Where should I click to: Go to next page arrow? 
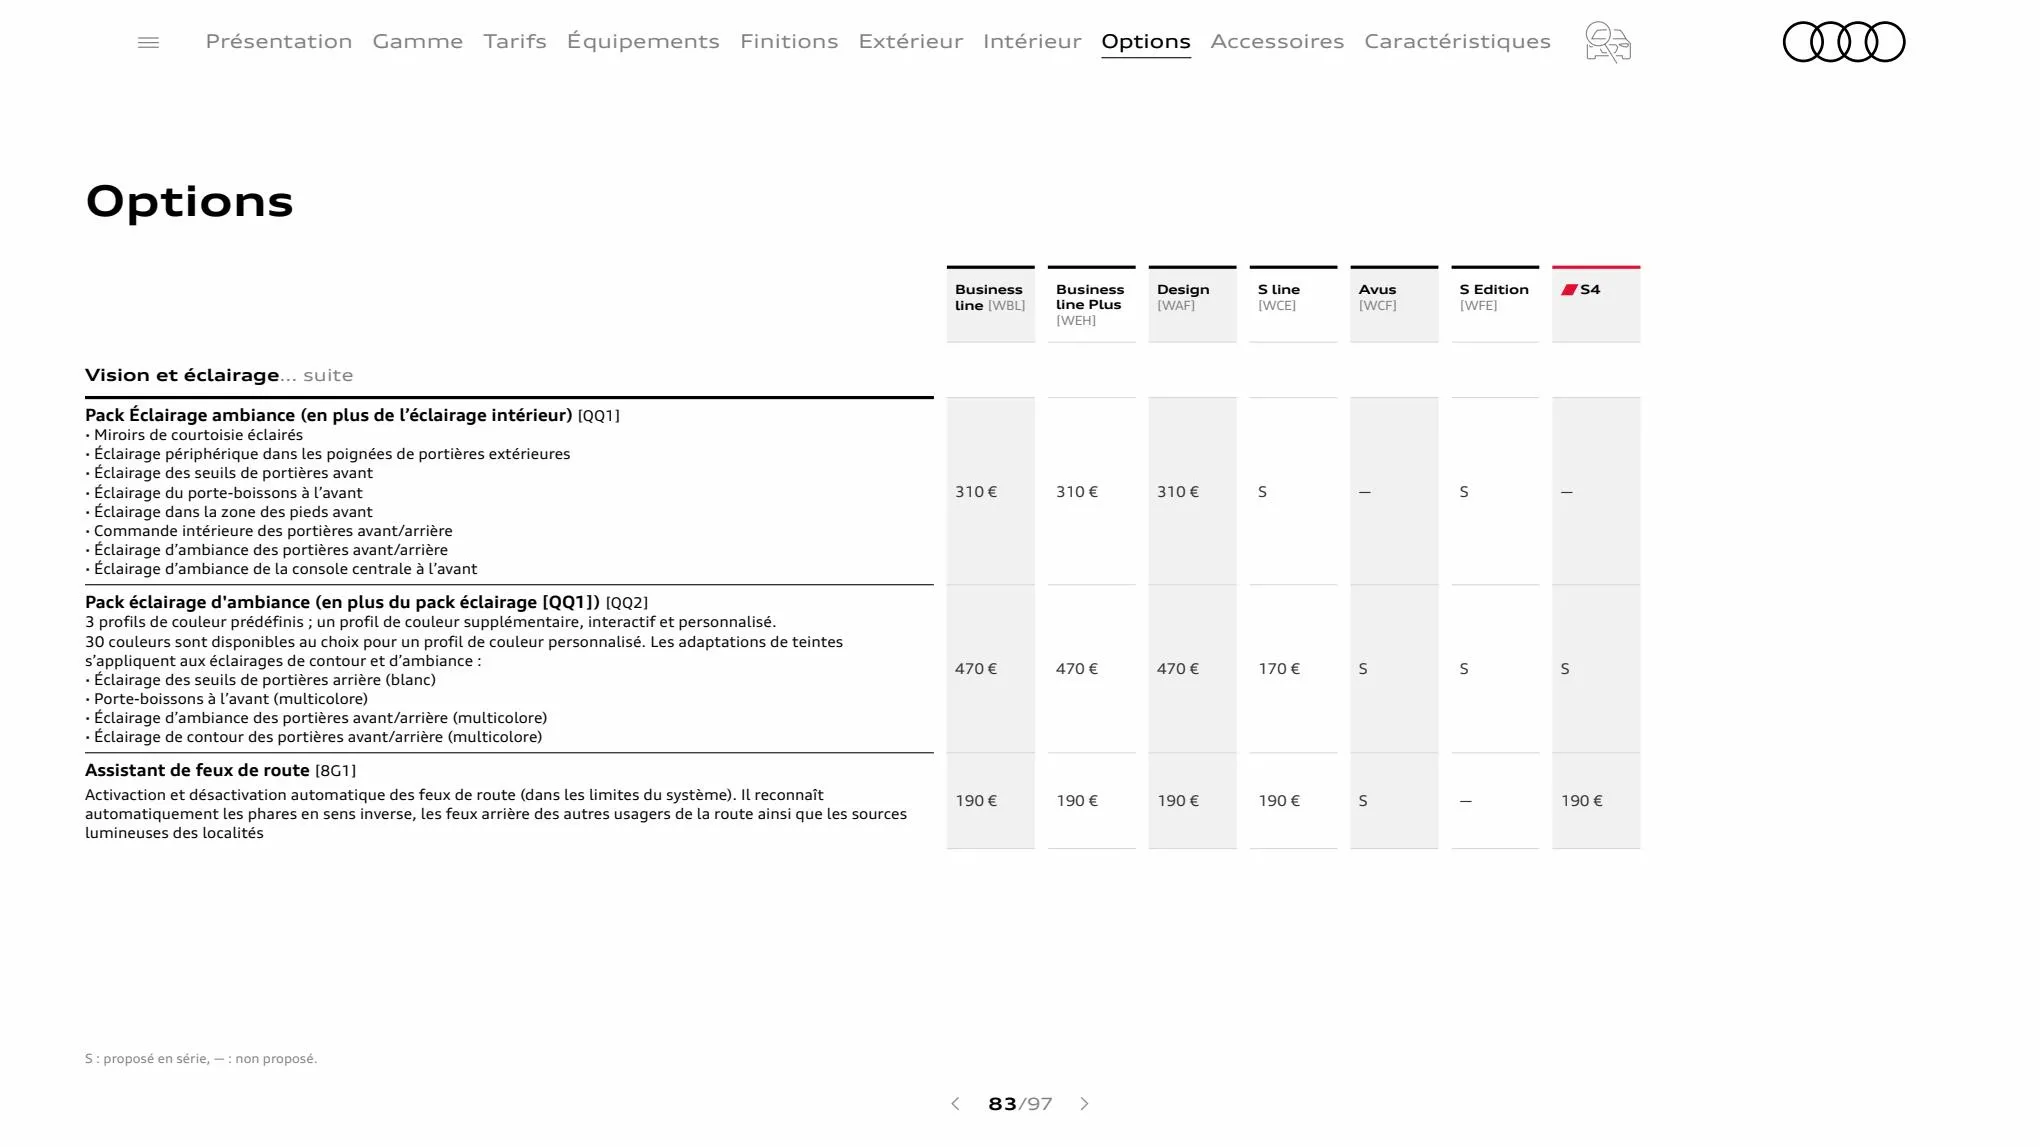pyautogui.click(x=1085, y=1104)
